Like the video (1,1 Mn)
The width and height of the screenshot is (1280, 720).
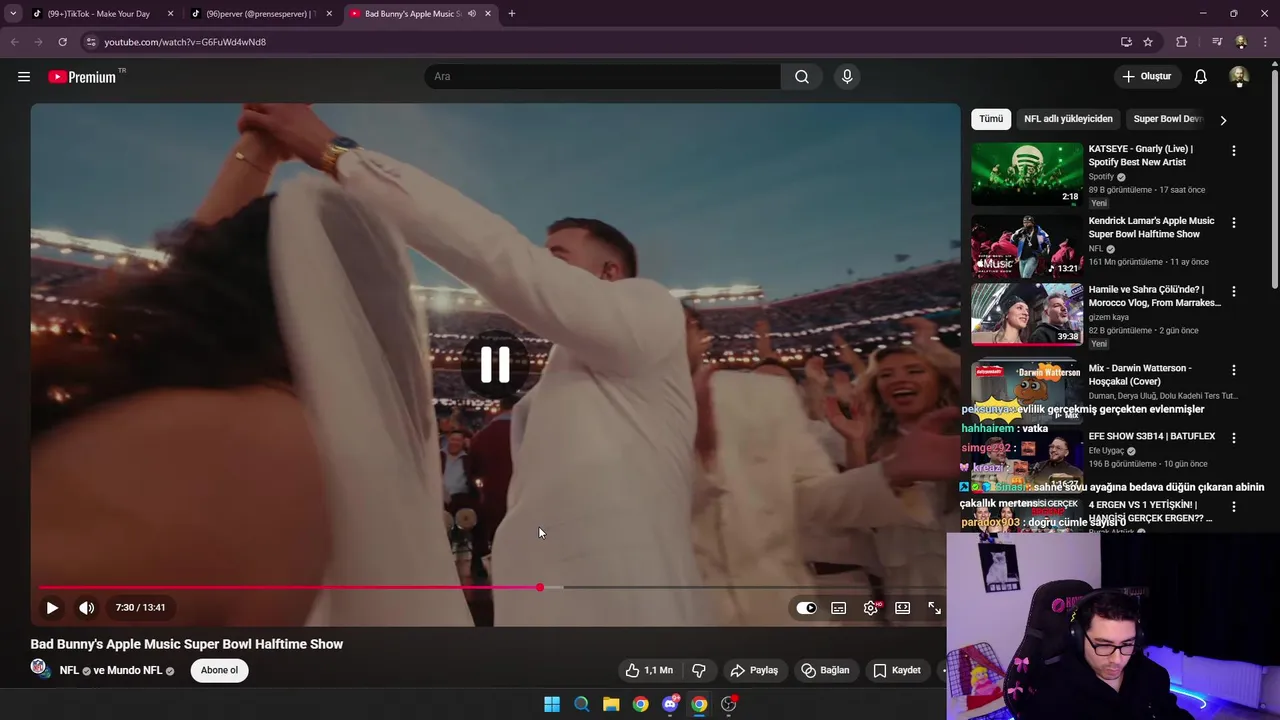tap(649, 670)
